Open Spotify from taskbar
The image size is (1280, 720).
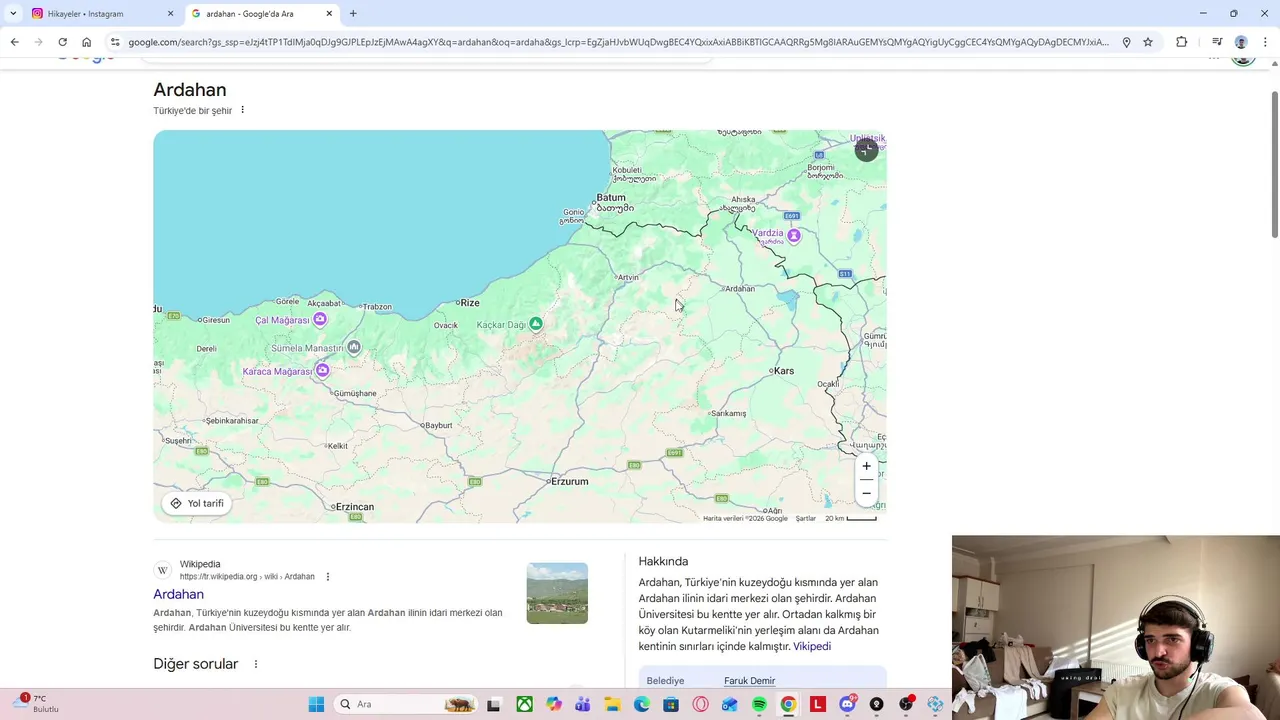click(759, 704)
